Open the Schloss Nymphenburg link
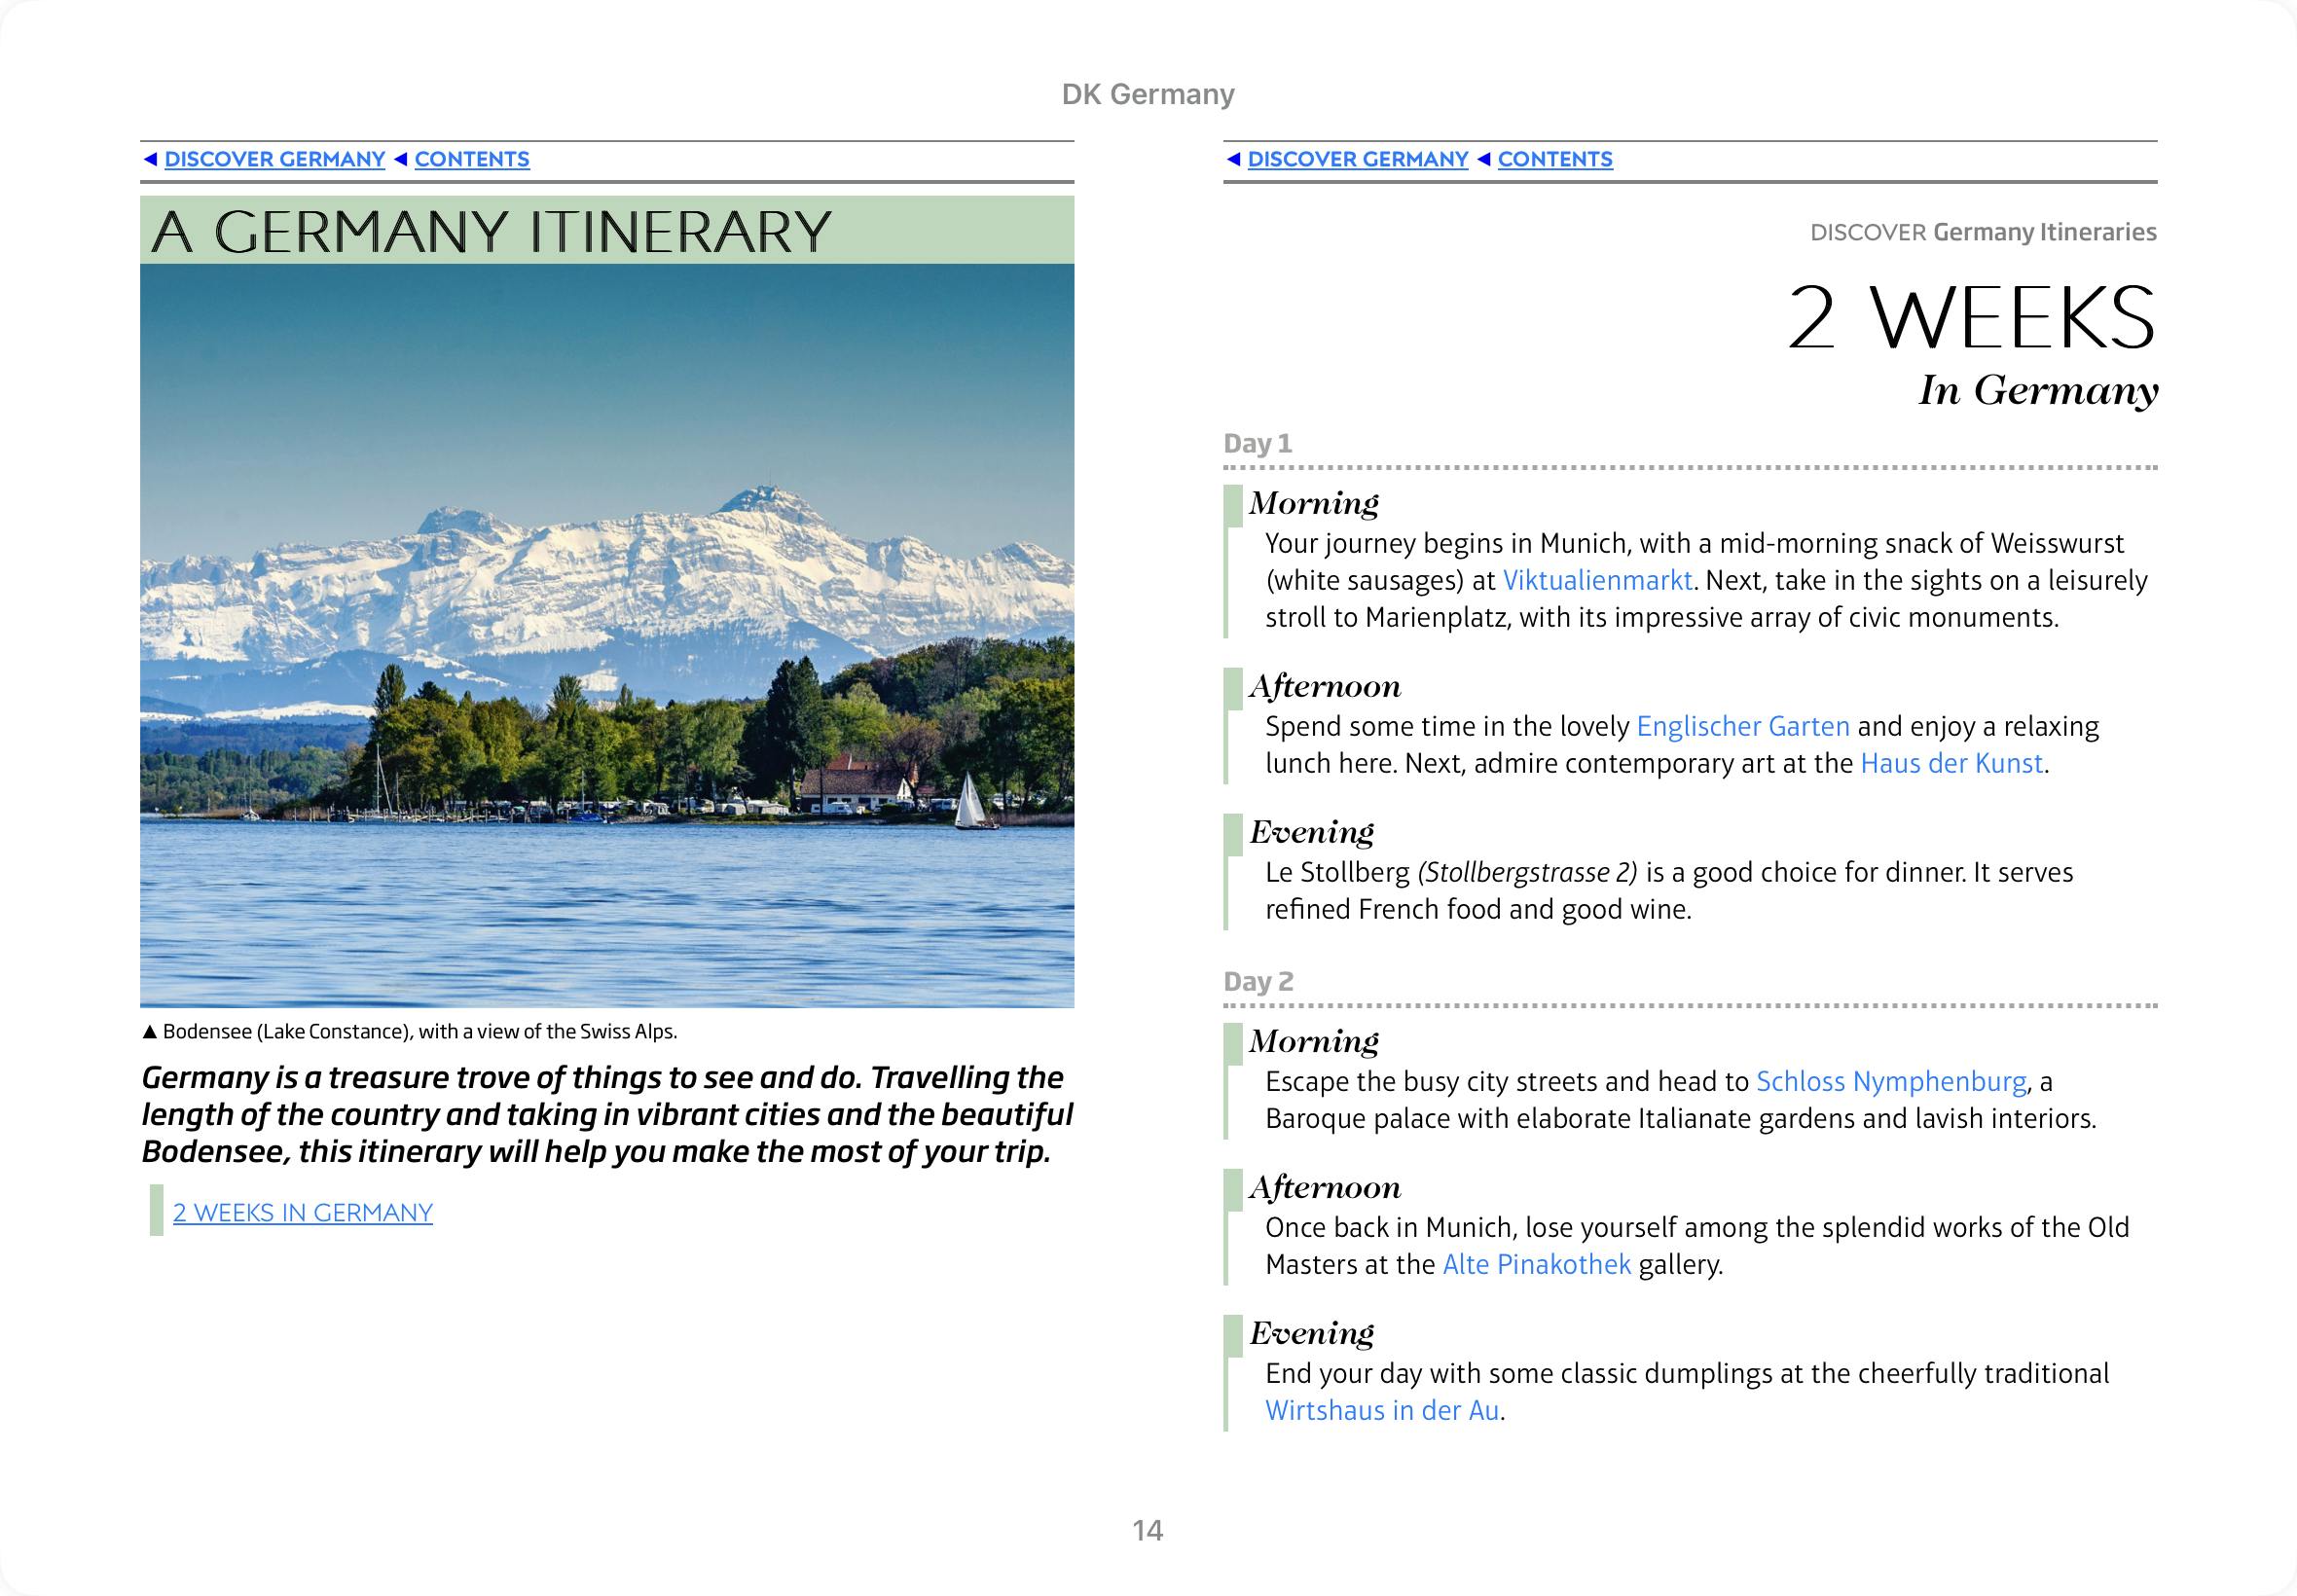 coord(1891,1081)
